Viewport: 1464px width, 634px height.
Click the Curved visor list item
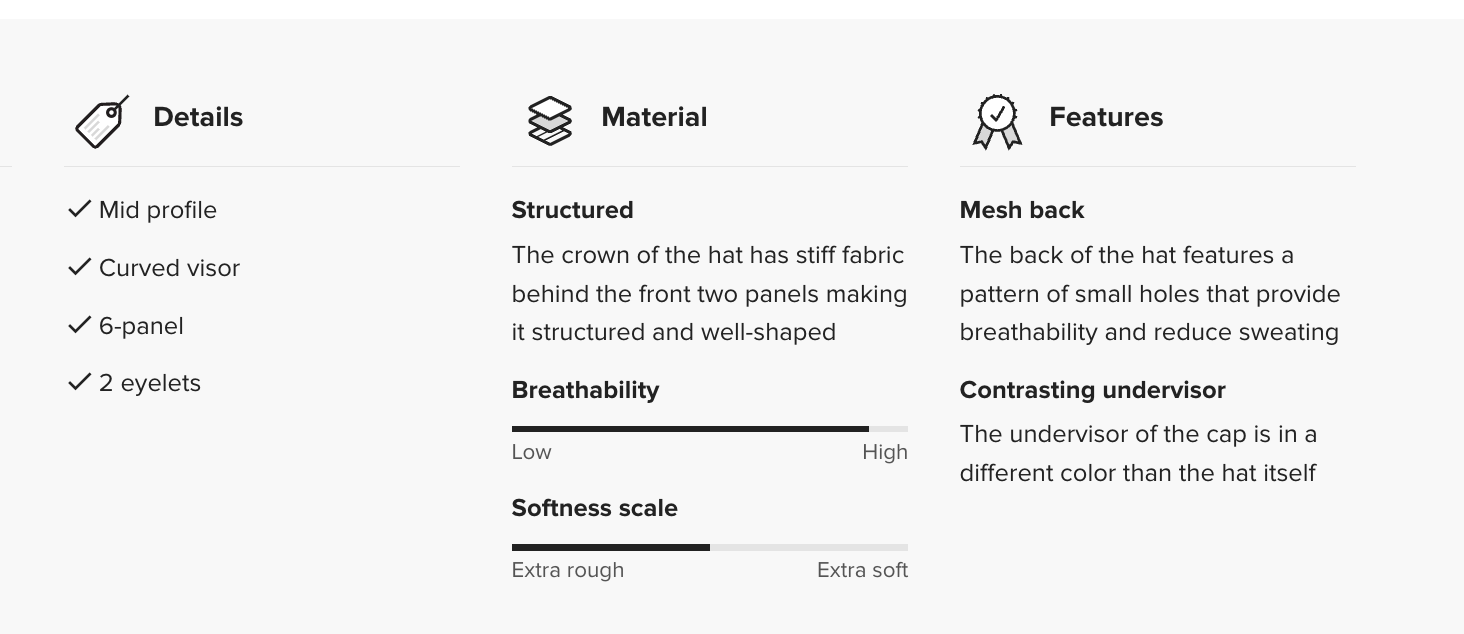coord(169,268)
